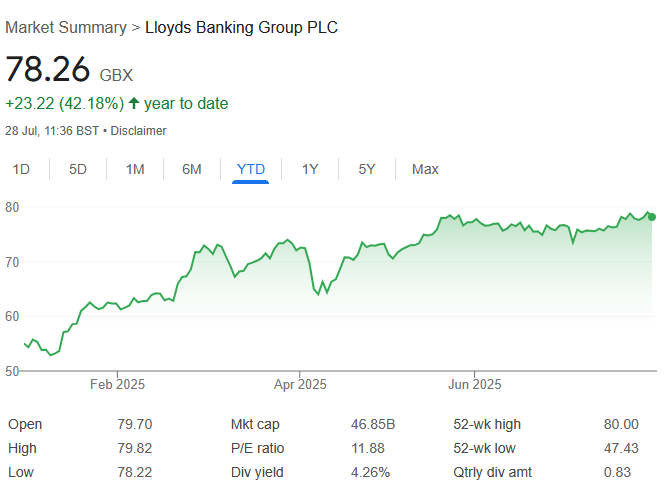668x493 pixels.
Task: Click the green current-price dot on the chart
Action: coord(652,216)
